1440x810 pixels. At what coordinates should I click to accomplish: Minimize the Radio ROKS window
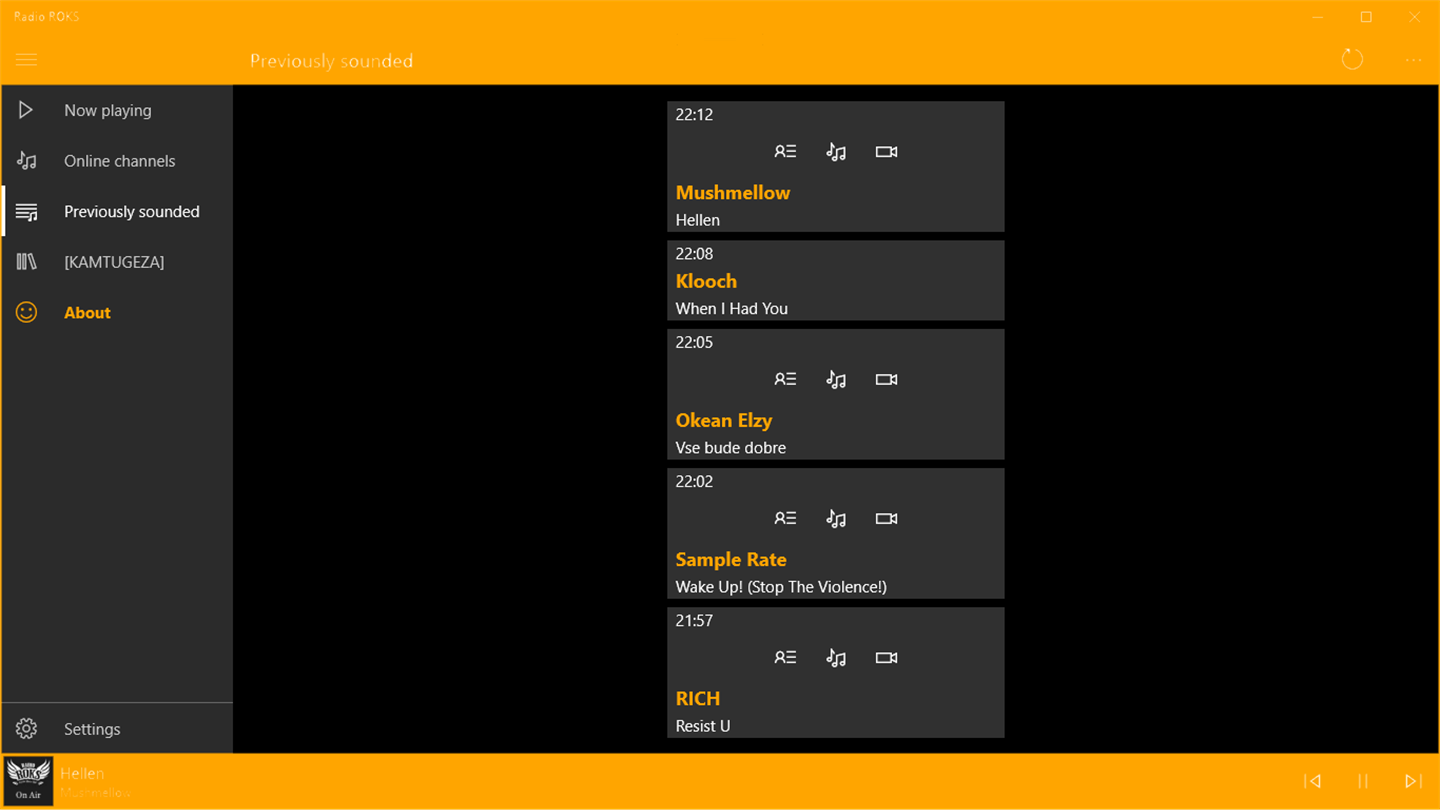click(1319, 17)
